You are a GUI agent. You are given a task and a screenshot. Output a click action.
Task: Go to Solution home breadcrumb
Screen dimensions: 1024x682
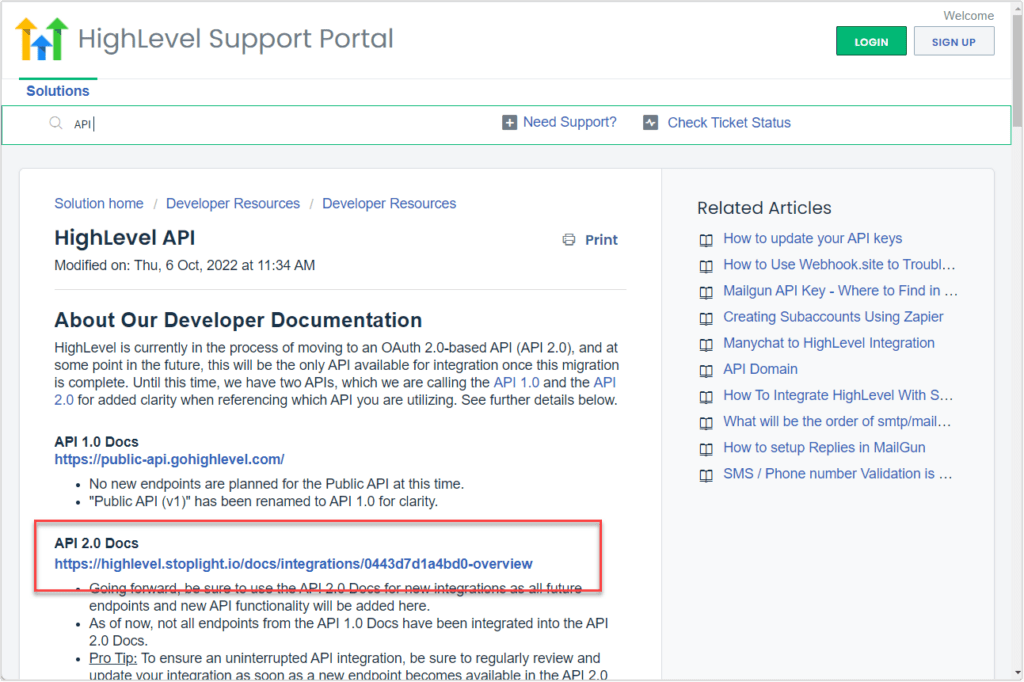pyautogui.click(x=99, y=203)
